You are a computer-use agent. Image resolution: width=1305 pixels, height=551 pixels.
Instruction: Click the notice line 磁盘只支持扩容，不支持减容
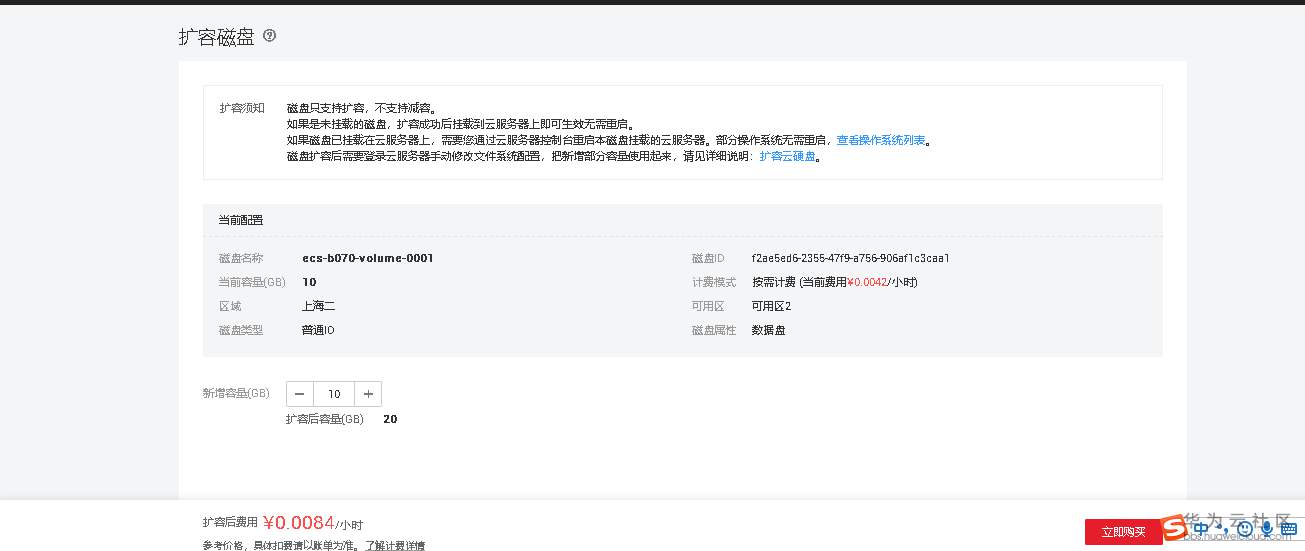361,108
